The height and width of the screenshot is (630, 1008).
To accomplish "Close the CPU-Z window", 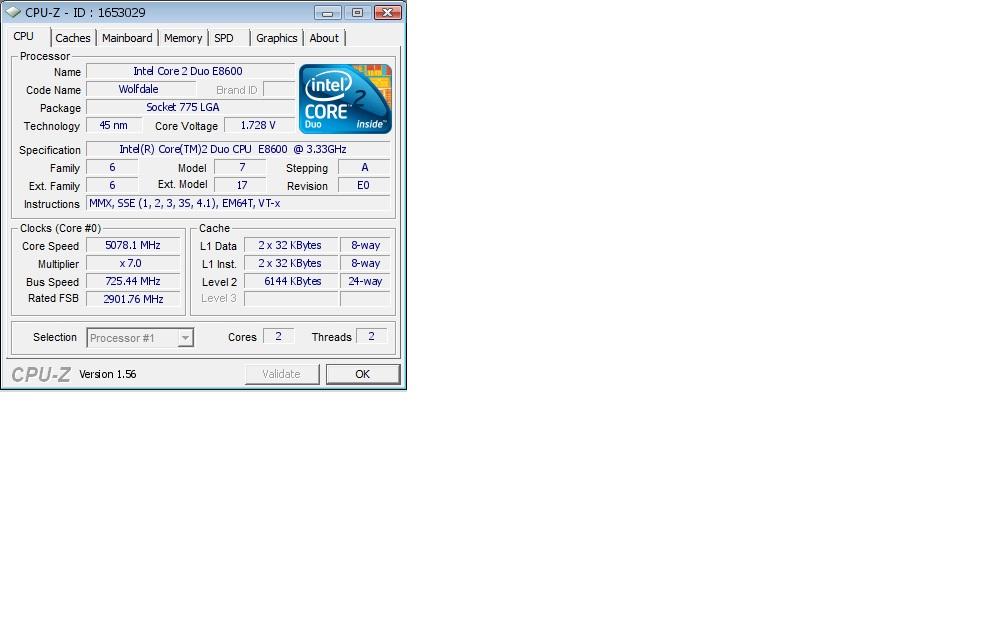I will 389,13.
